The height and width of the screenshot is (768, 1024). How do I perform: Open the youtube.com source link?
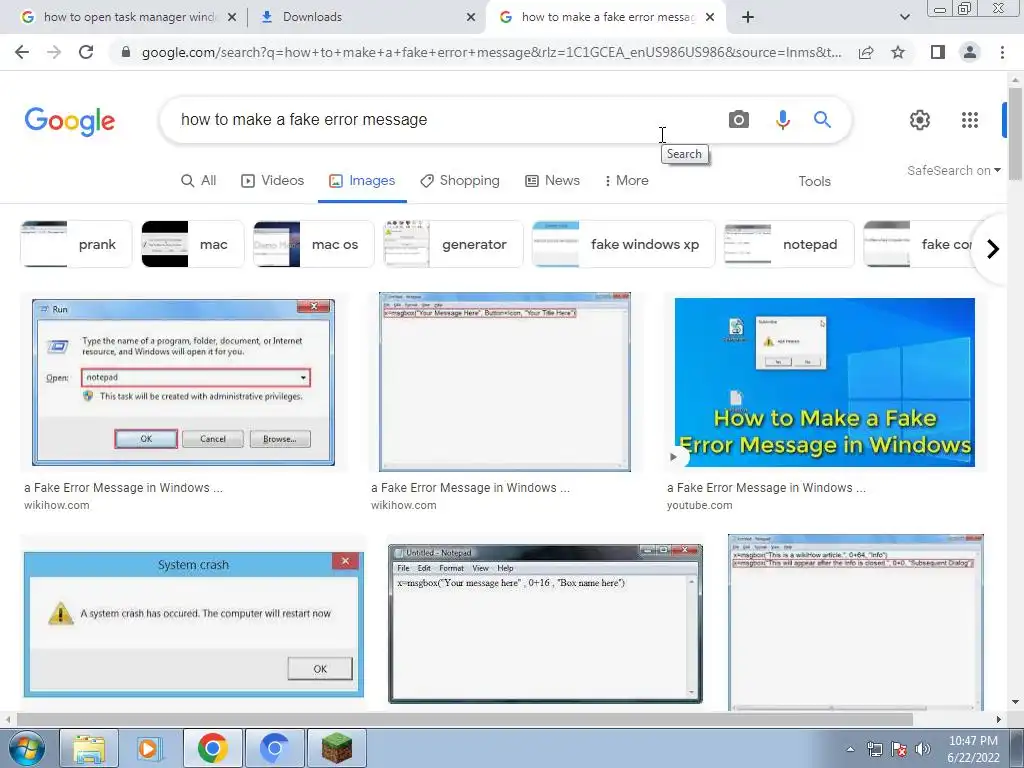click(699, 505)
